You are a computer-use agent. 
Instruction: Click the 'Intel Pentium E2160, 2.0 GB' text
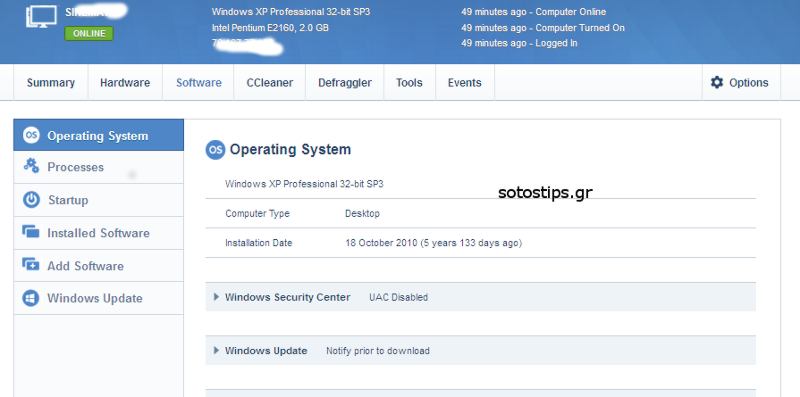[x=270, y=28]
